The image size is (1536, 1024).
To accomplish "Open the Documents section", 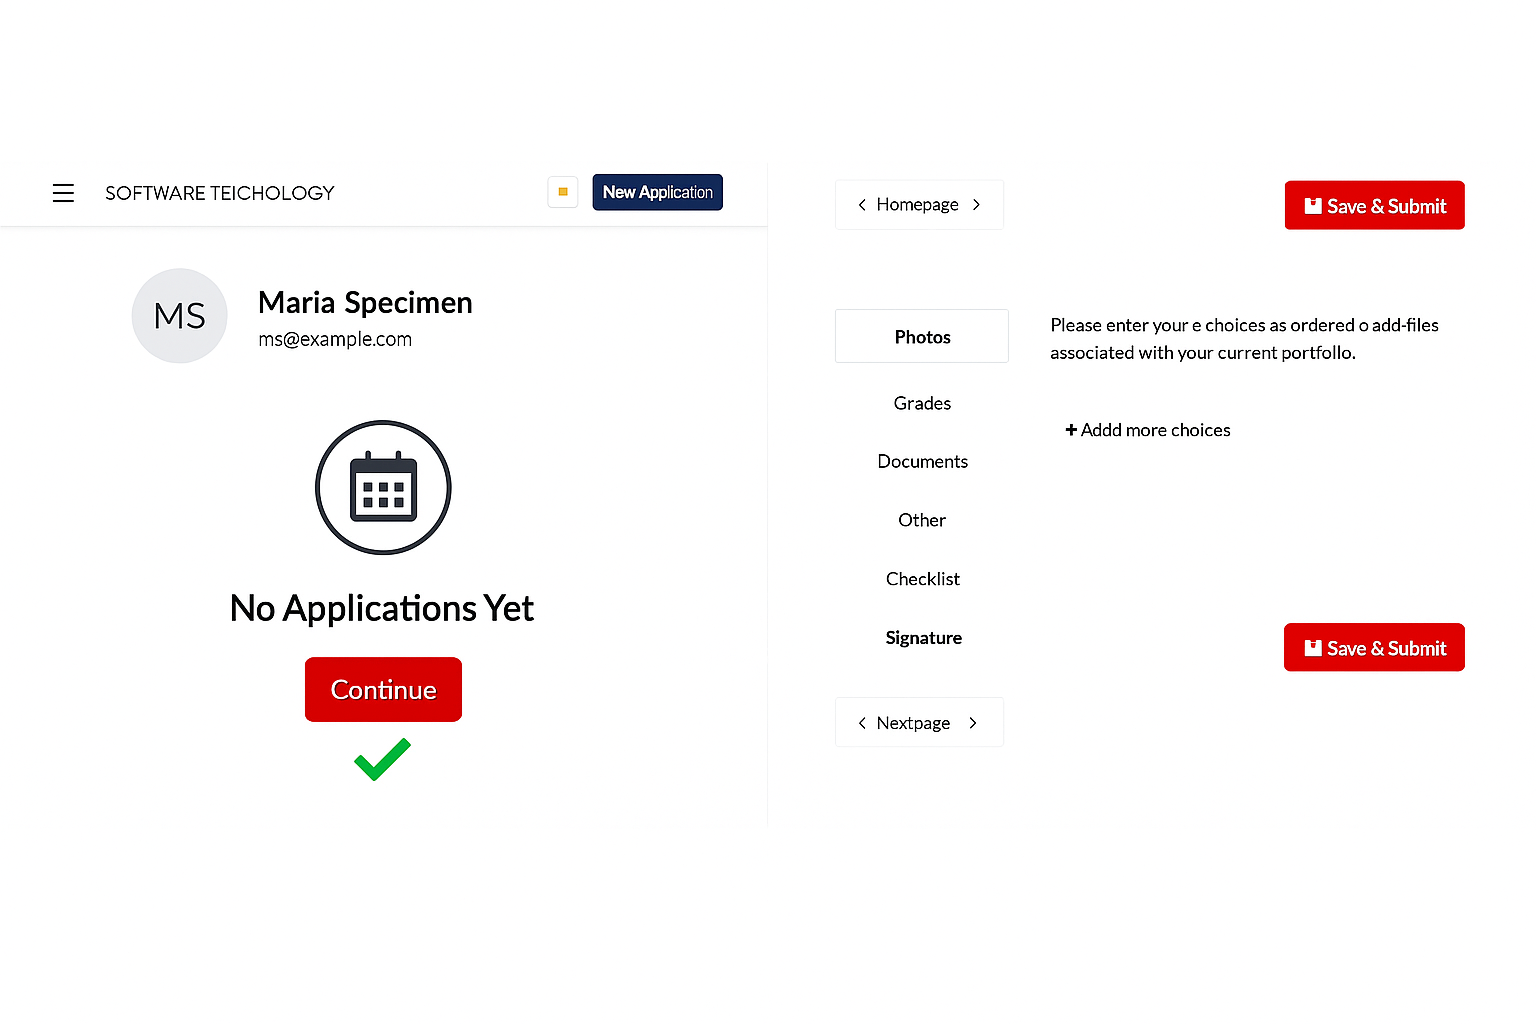I will pyautogui.click(x=922, y=461).
